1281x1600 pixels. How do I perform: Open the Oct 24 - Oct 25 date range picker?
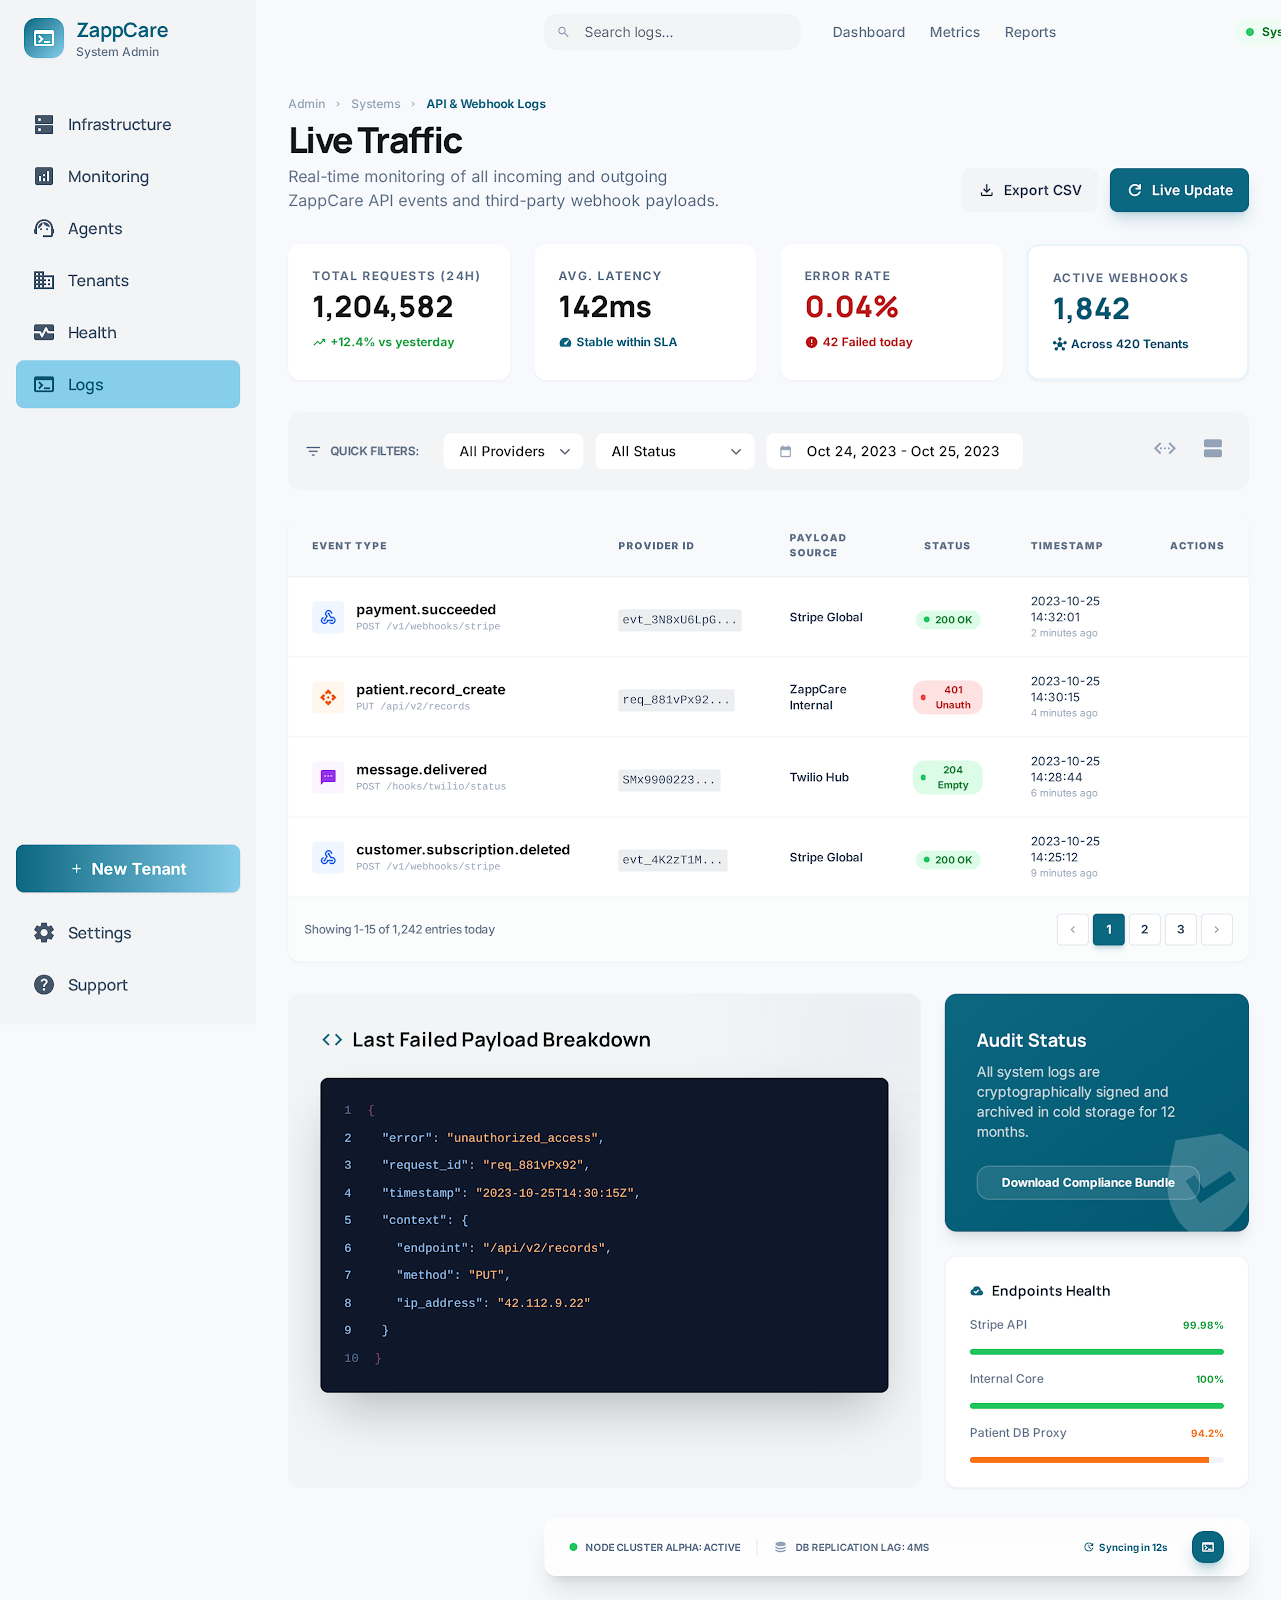pos(893,451)
